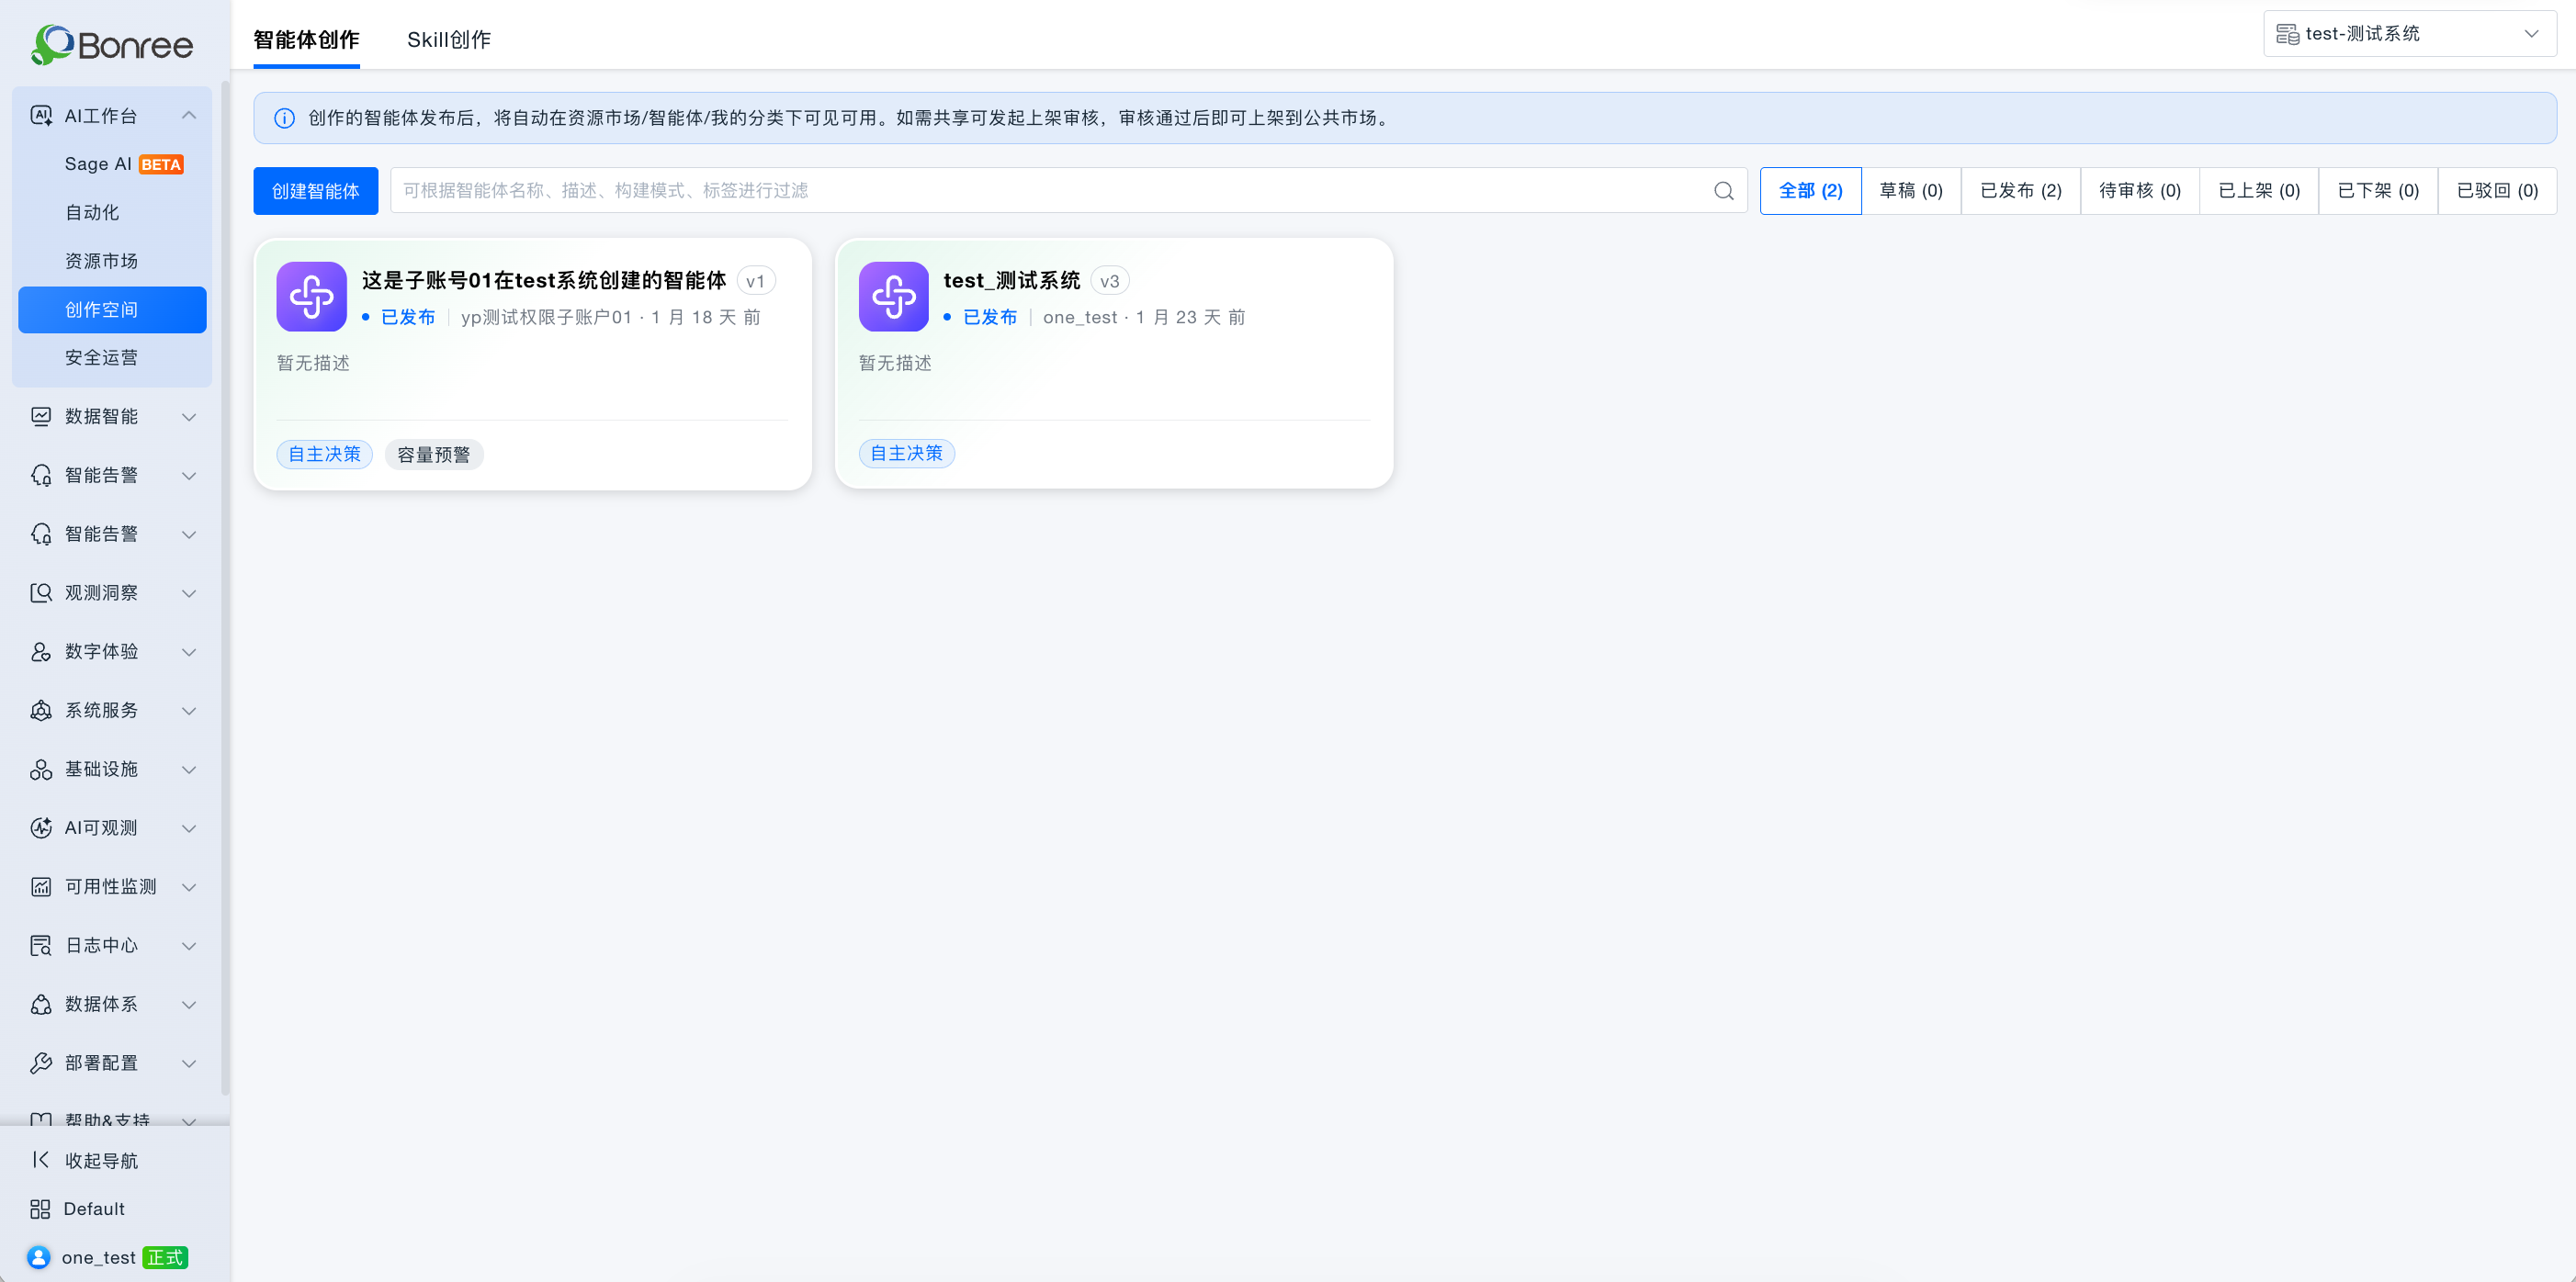Screen dimensions: 2576x1282
Task: Click the v1 version badge
Action: 756,282
